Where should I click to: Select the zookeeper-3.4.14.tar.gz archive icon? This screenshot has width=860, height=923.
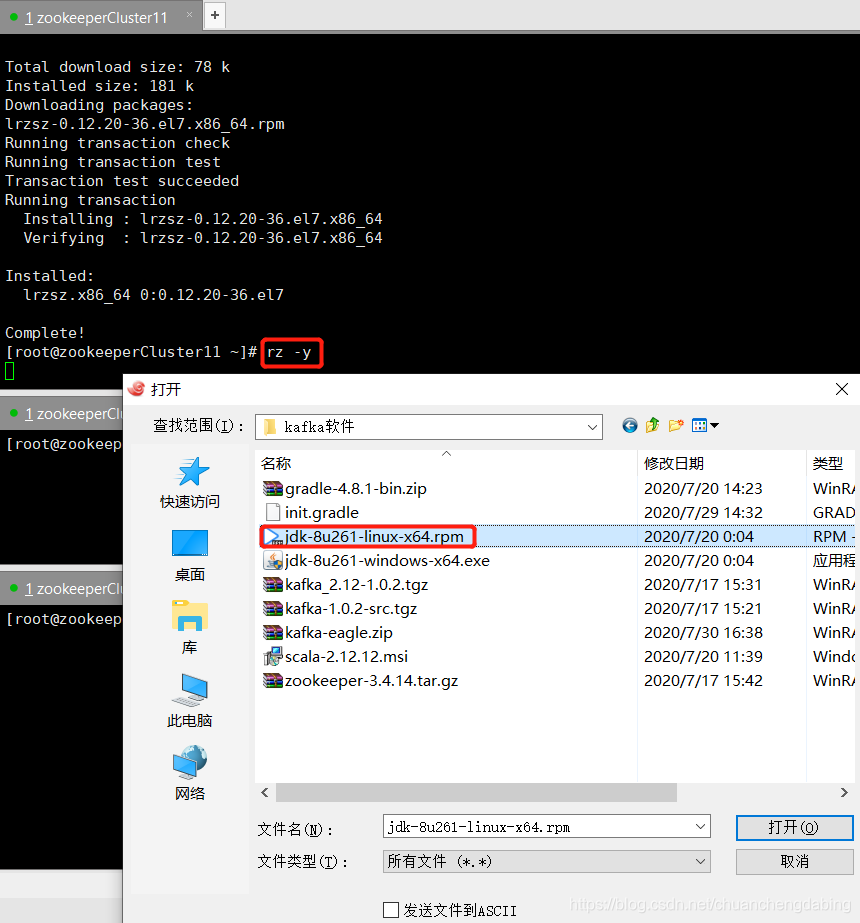(x=273, y=680)
